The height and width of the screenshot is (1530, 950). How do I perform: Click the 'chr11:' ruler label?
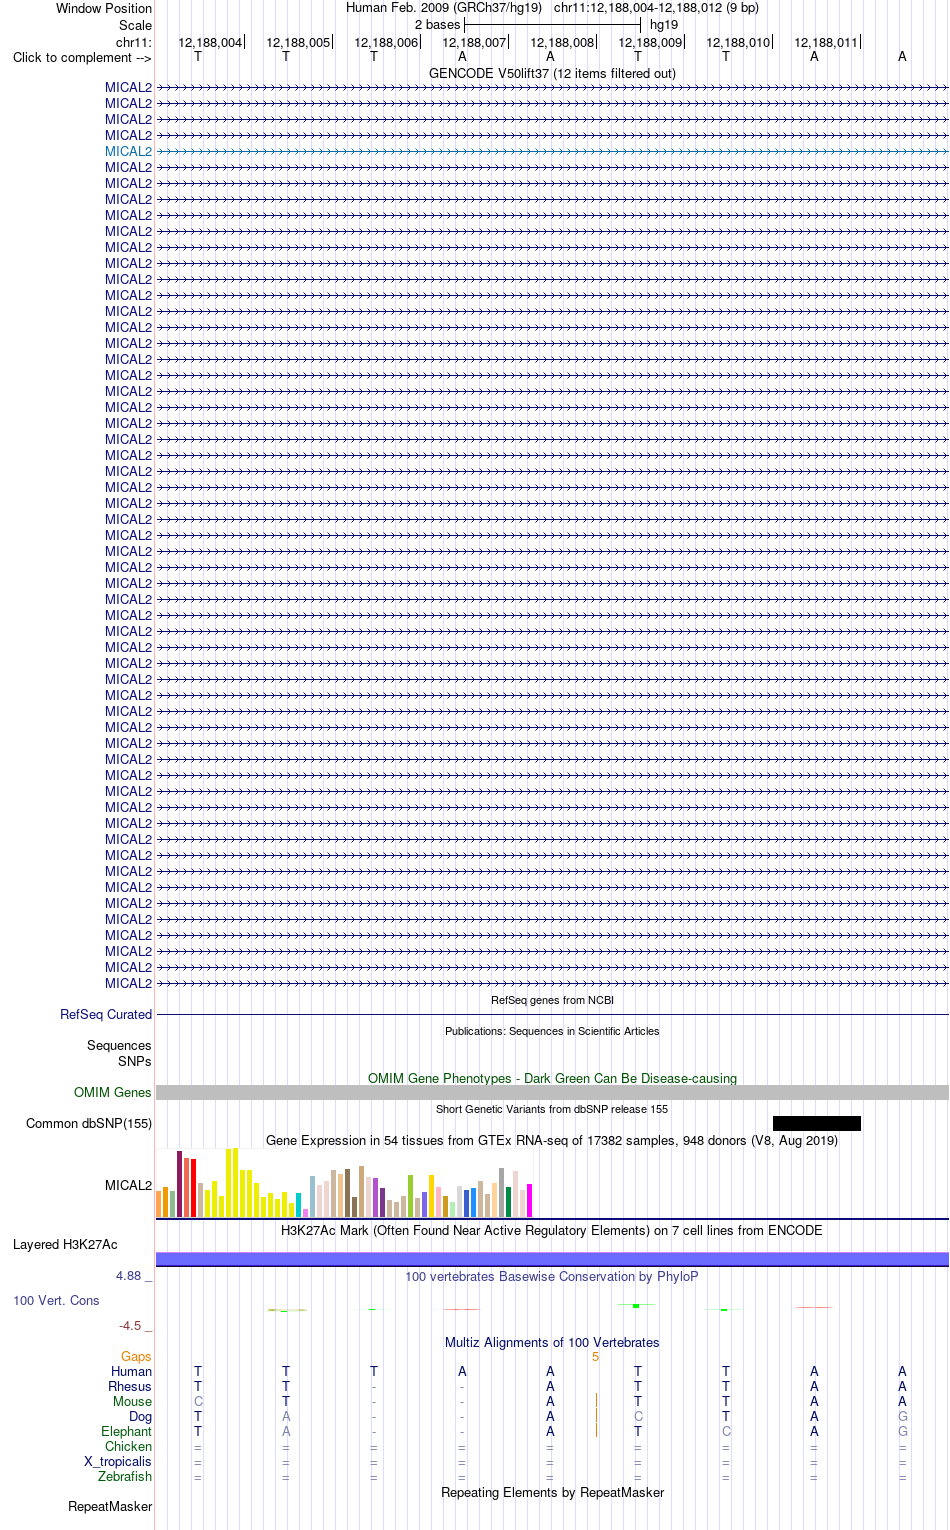[x=134, y=42]
